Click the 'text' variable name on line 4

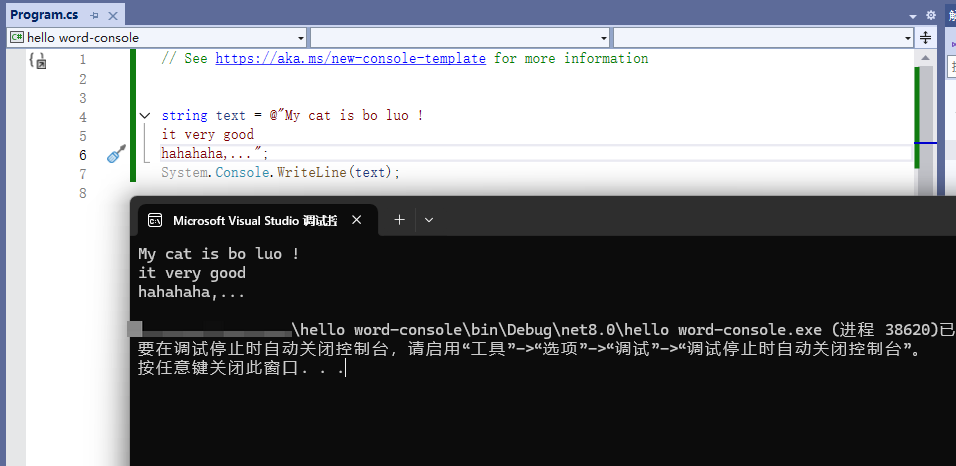[231, 115]
